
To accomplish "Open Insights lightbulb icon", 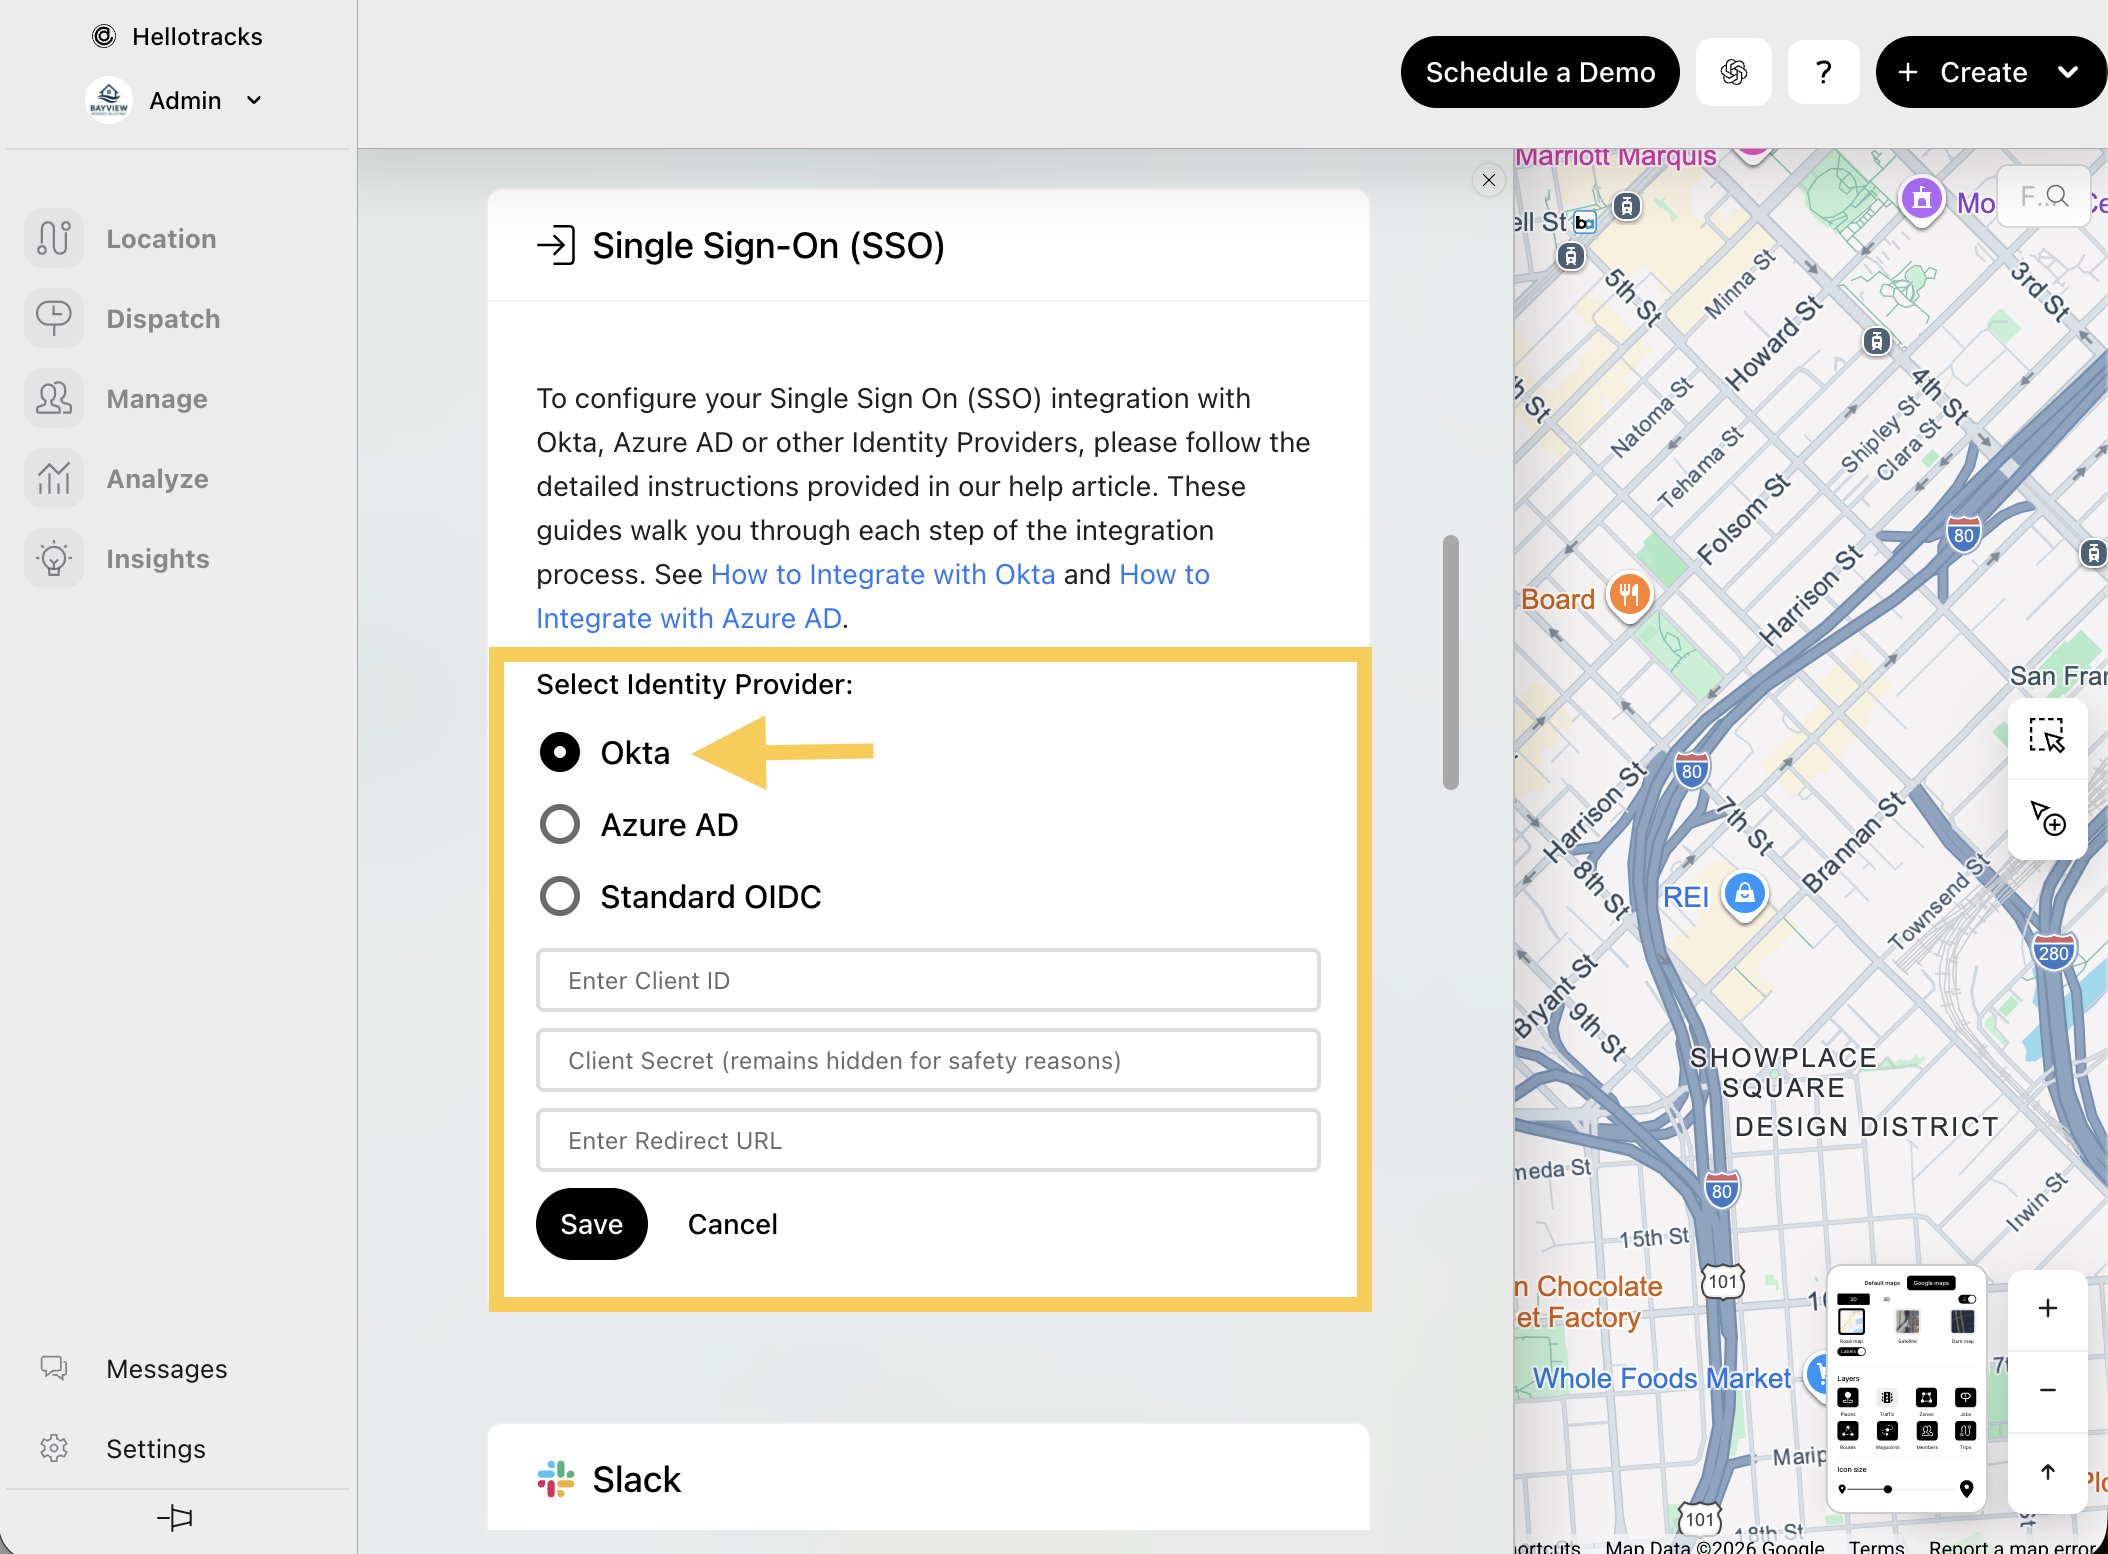I will pos(54,559).
